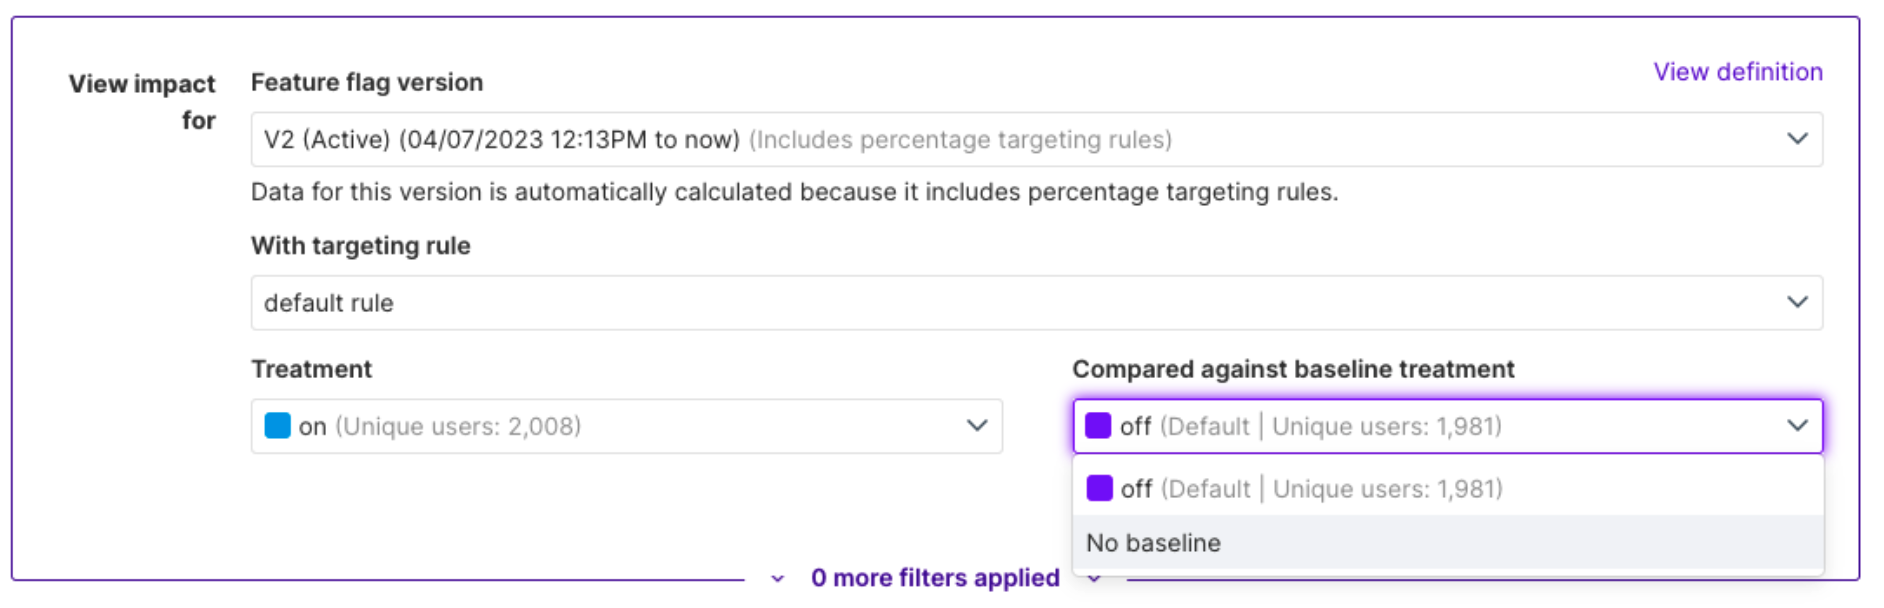Image resolution: width=1884 pixels, height=608 pixels.
Task: Click the chevron arrow in the version selector
Action: [1797, 139]
